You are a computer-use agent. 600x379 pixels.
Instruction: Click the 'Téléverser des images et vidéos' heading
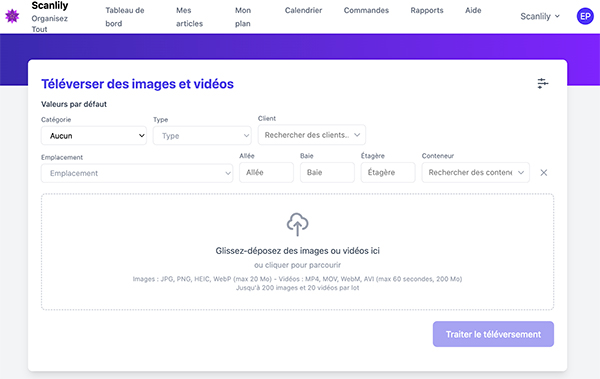pyautogui.click(x=137, y=84)
